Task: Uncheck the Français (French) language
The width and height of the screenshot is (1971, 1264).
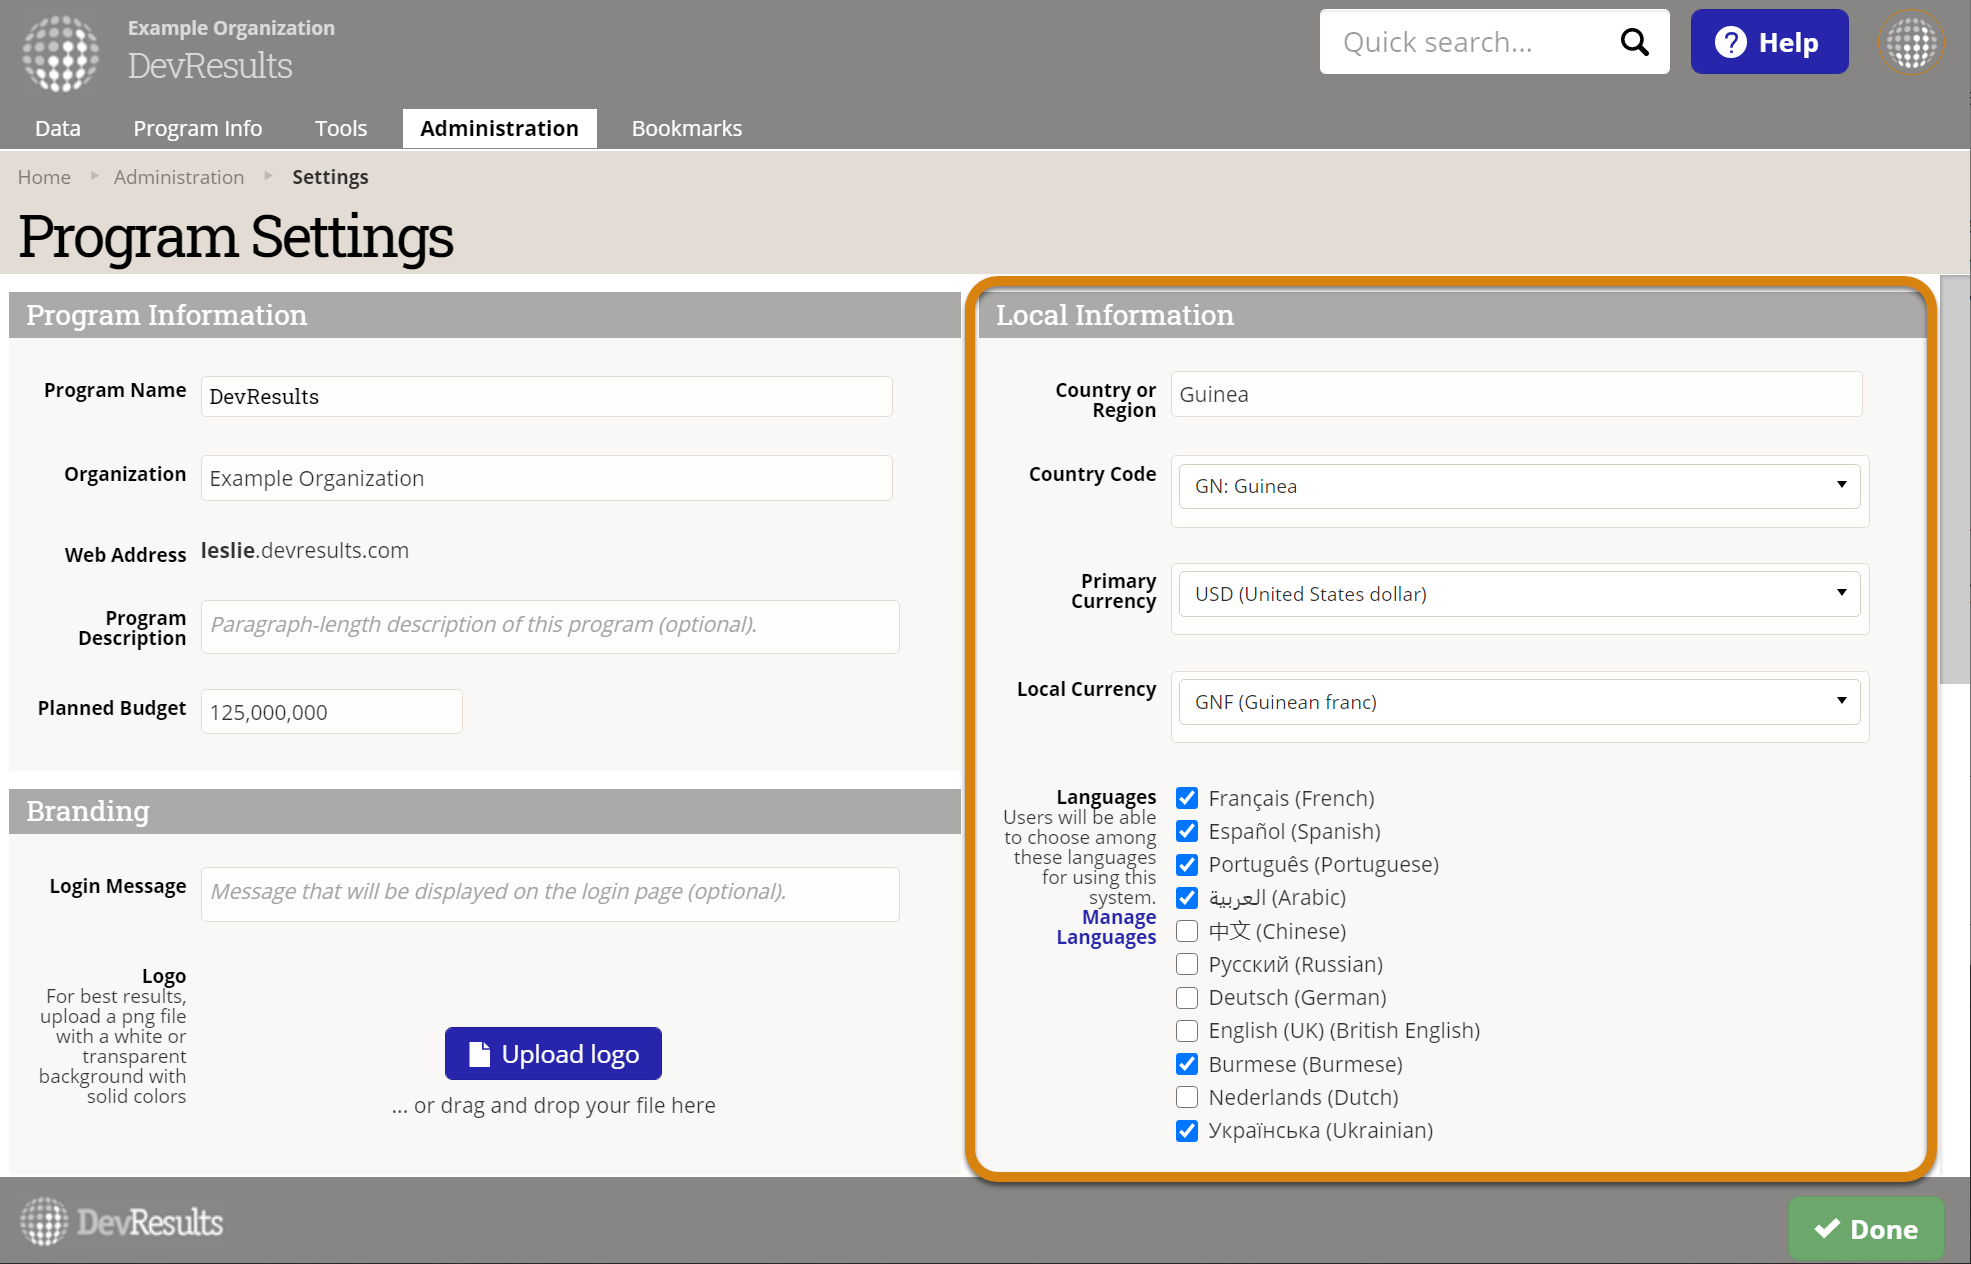Action: point(1186,798)
